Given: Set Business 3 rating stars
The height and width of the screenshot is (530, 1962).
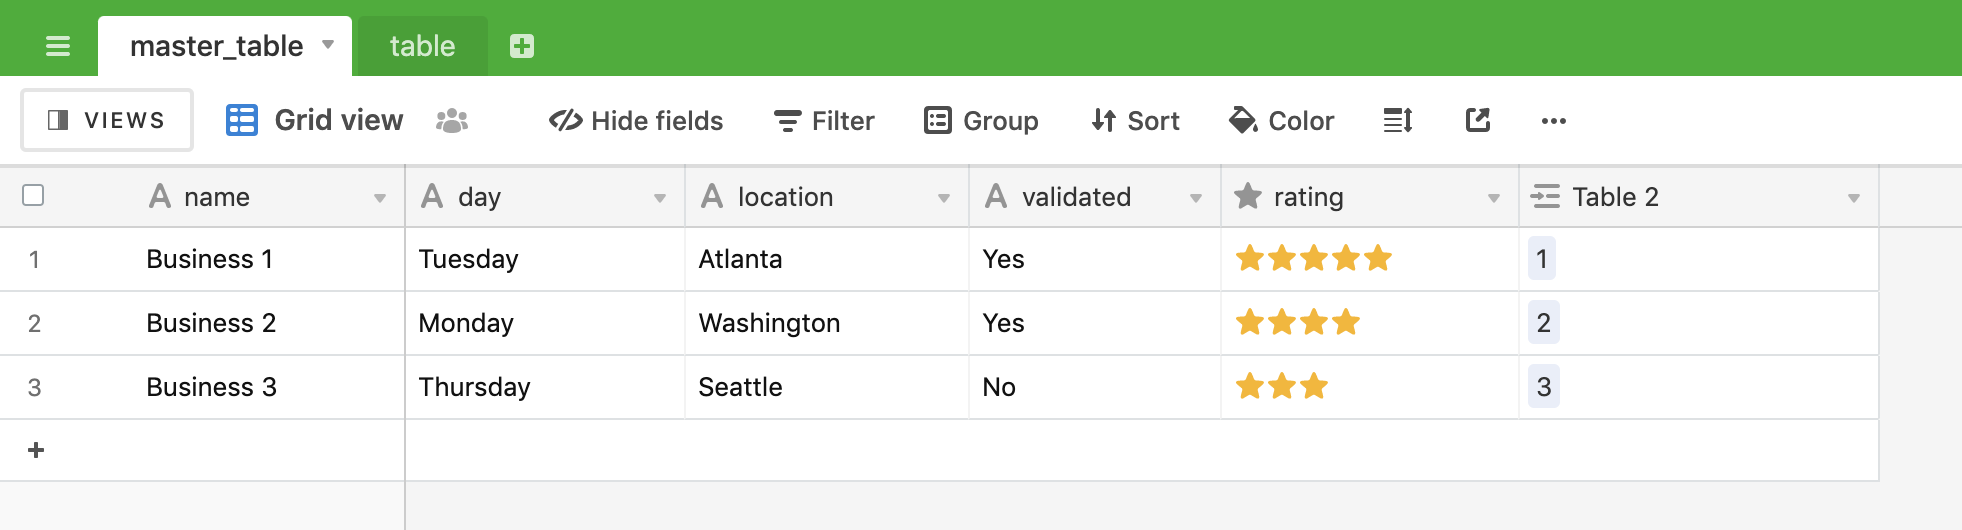Looking at the screenshot, I should (x=1282, y=387).
